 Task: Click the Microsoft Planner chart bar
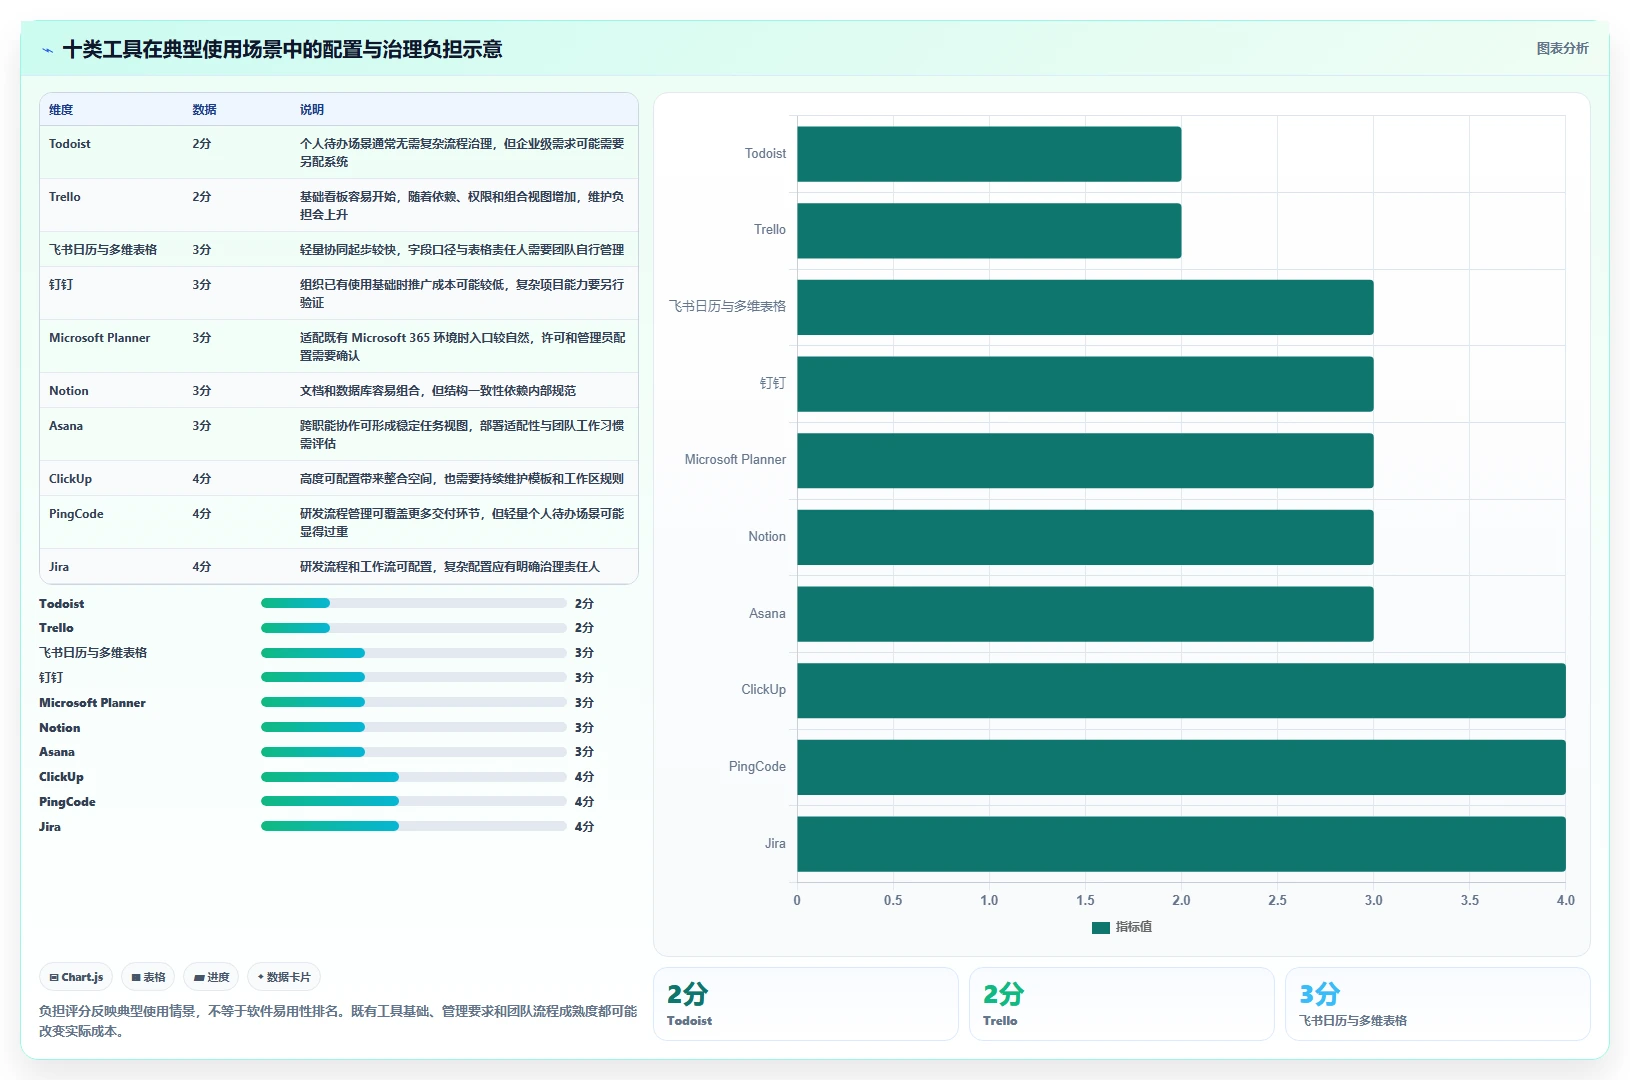(1085, 461)
